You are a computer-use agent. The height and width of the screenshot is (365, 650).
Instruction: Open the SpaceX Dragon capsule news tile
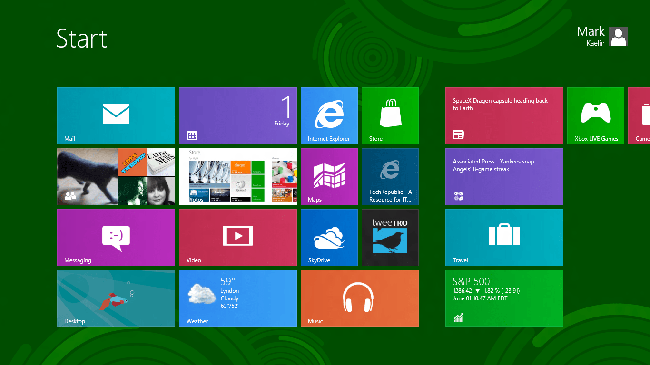coord(504,115)
